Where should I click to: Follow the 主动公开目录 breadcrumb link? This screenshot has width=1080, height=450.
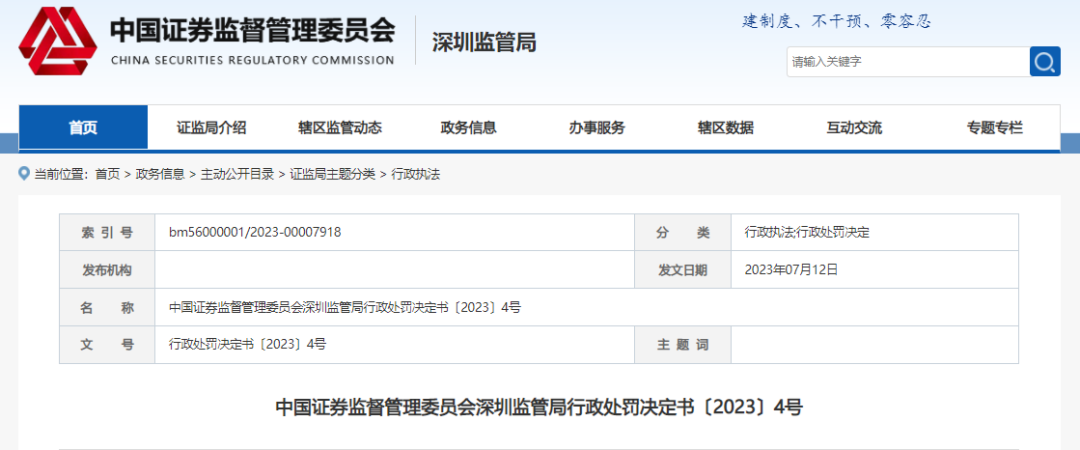pos(237,174)
